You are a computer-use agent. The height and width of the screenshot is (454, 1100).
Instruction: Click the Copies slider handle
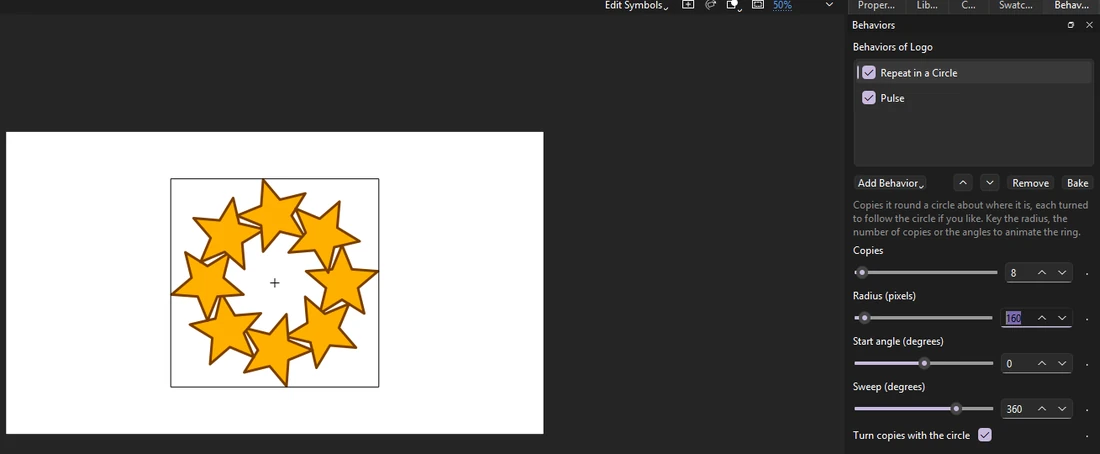pos(862,272)
